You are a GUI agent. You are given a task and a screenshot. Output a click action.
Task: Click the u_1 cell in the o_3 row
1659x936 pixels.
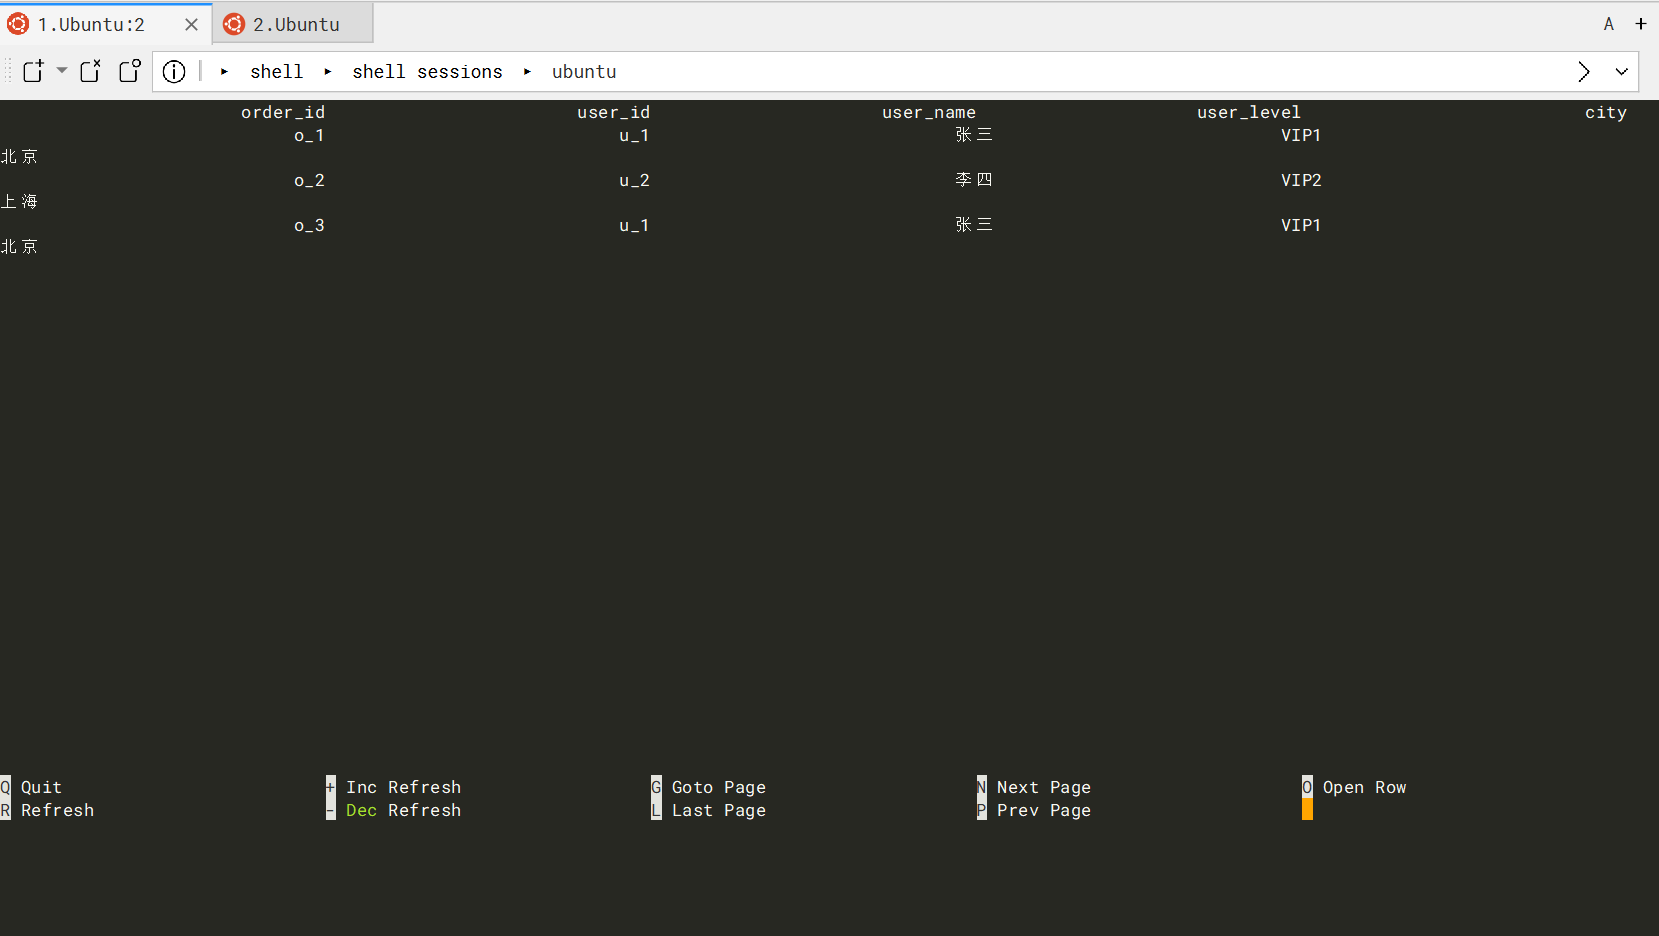point(634,225)
